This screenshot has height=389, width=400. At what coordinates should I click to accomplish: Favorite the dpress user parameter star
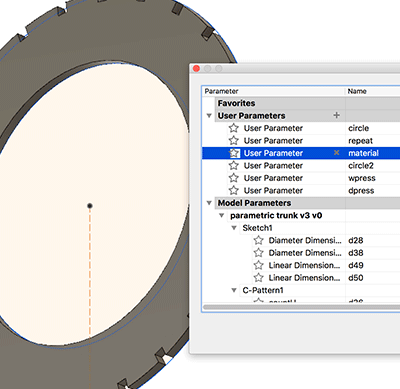[x=234, y=190]
